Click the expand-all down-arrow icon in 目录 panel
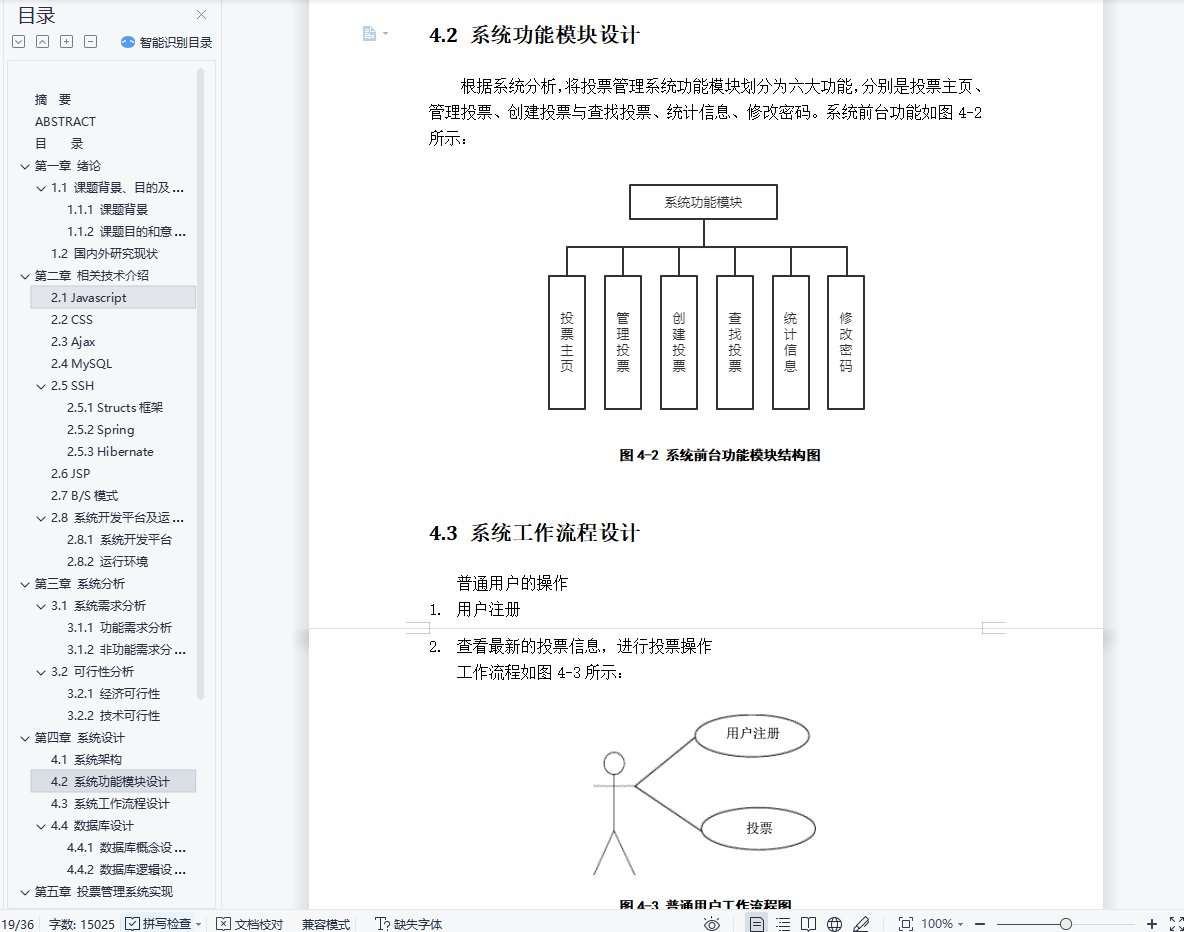The height and width of the screenshot is (932, 1184). point(19,42)
